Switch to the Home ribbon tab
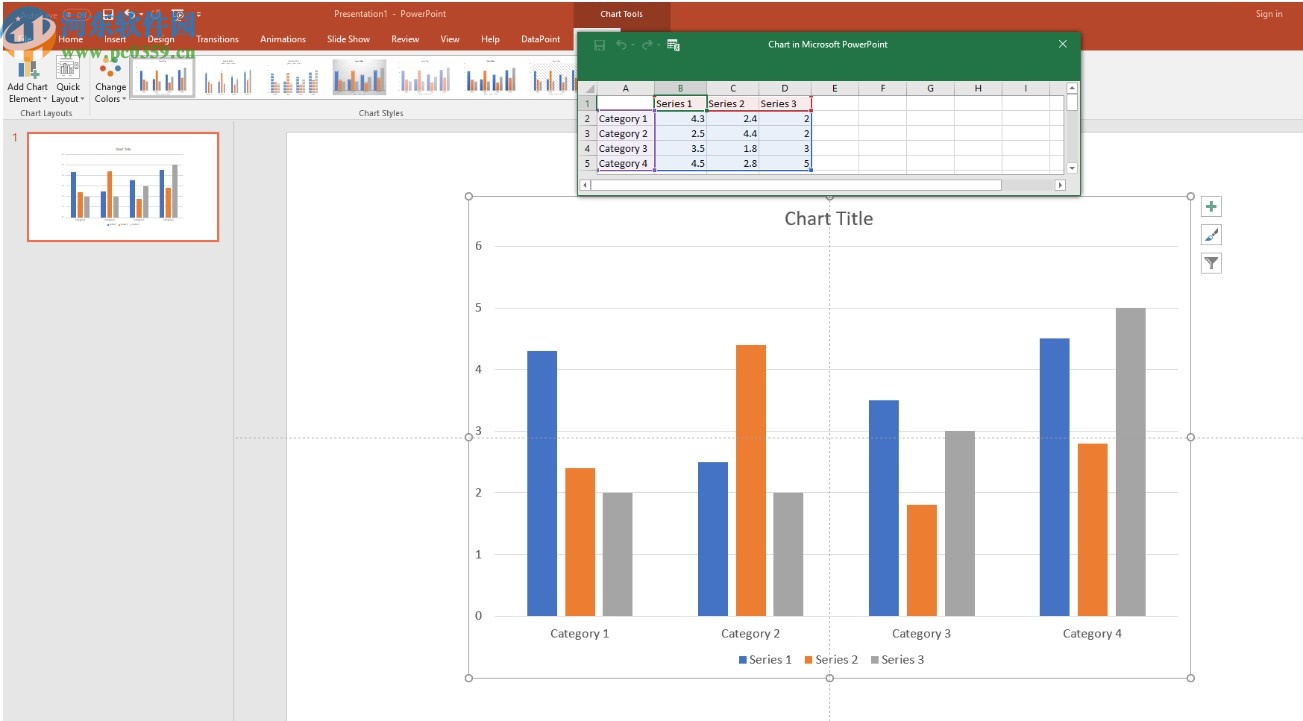The height and width of the screenshot is (721, 1303). click(70, 39)
